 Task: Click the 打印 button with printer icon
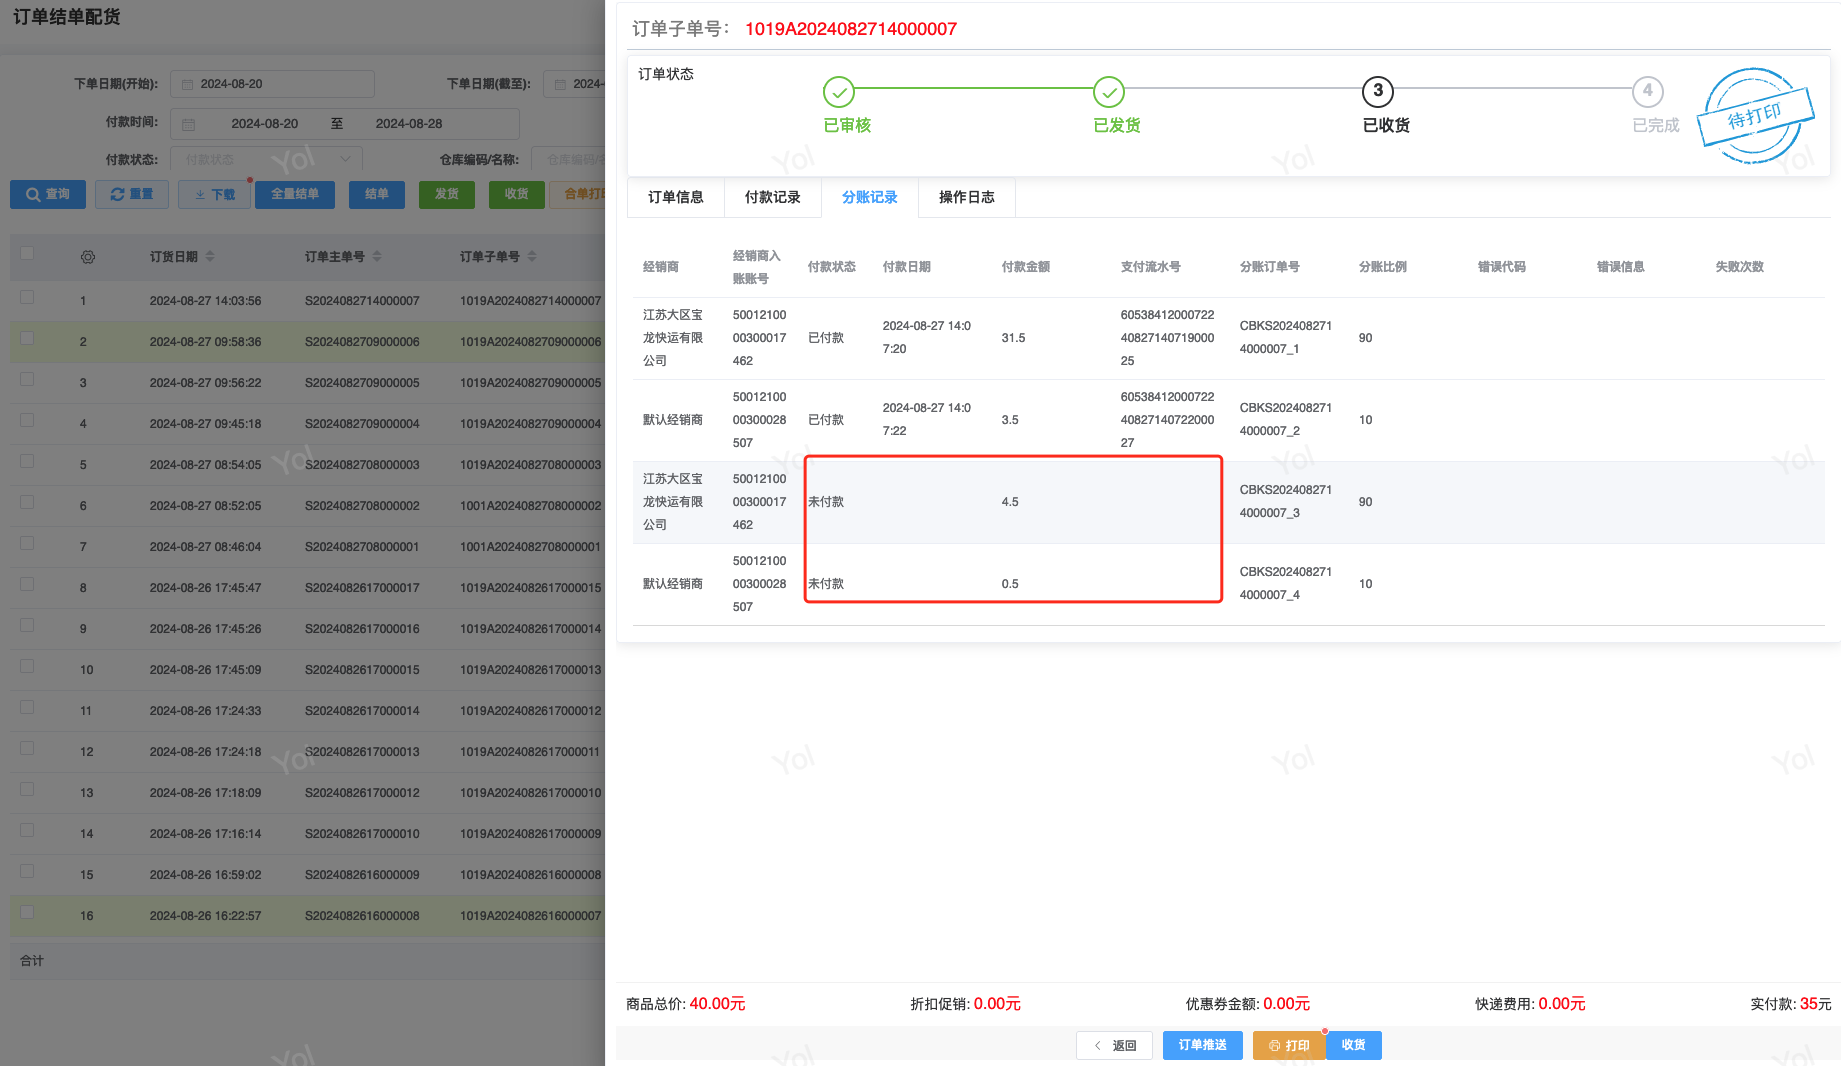pos(1288,1045)
